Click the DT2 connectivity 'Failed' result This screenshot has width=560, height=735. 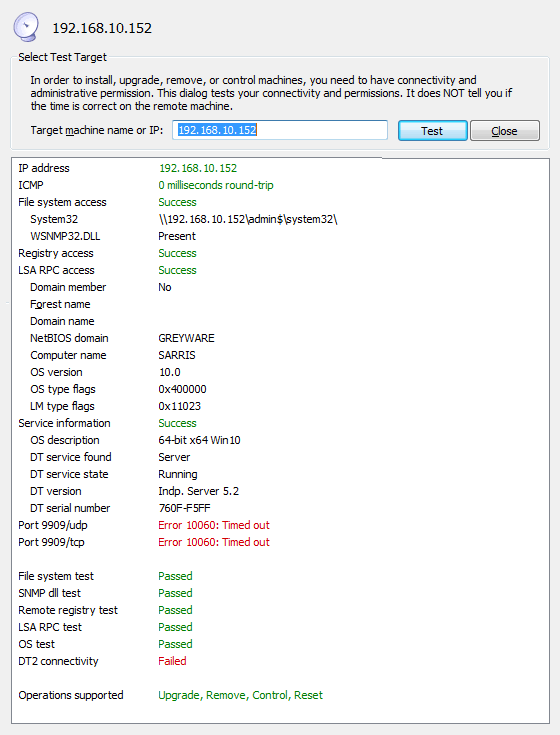(x=172, y=661)
